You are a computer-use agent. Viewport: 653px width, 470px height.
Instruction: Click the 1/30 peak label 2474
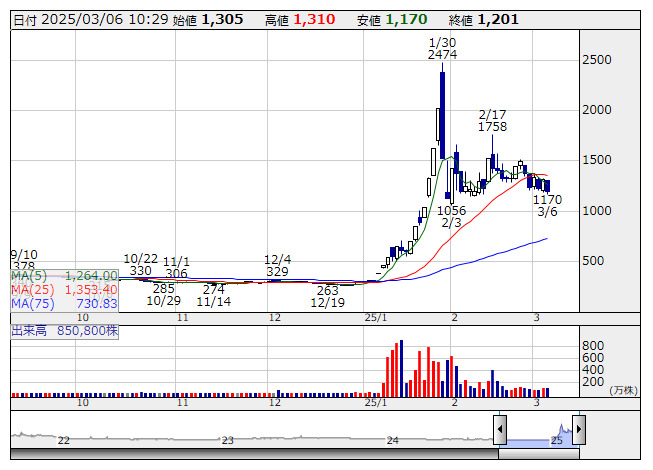pos(442,55)
